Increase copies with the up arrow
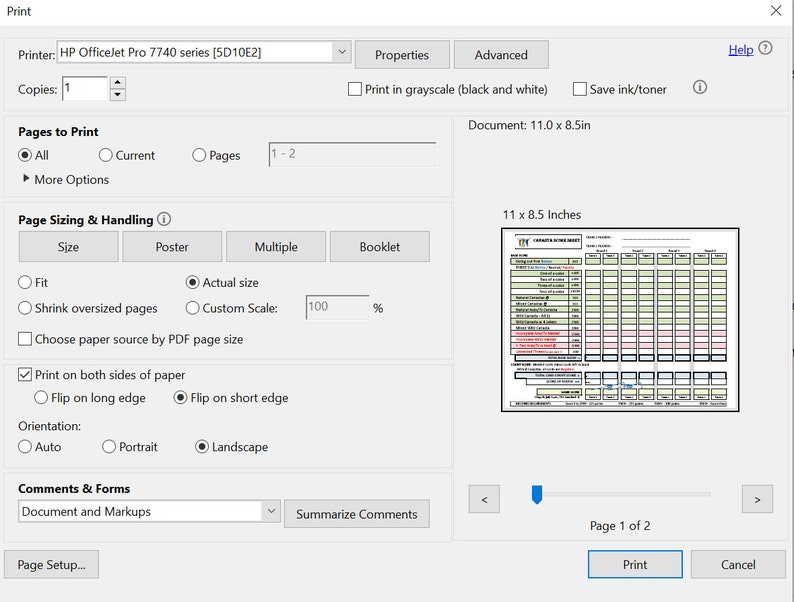This screenshot has width=794, height=602. click(x=117, y=83)
